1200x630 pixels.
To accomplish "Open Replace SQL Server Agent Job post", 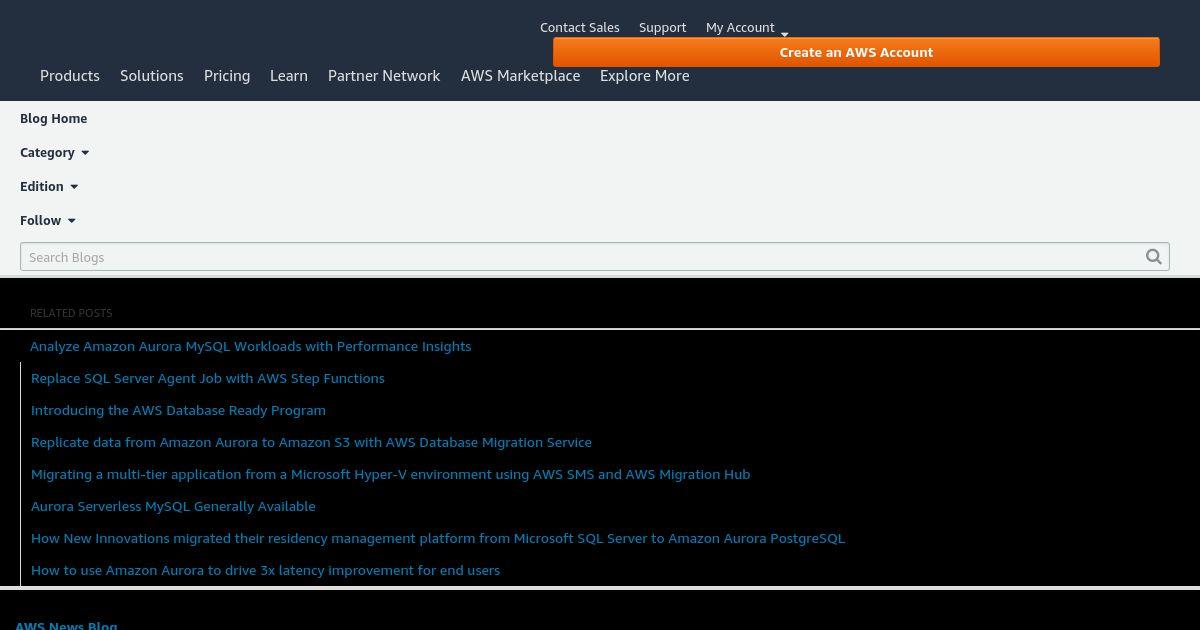I will coord(208,378).
